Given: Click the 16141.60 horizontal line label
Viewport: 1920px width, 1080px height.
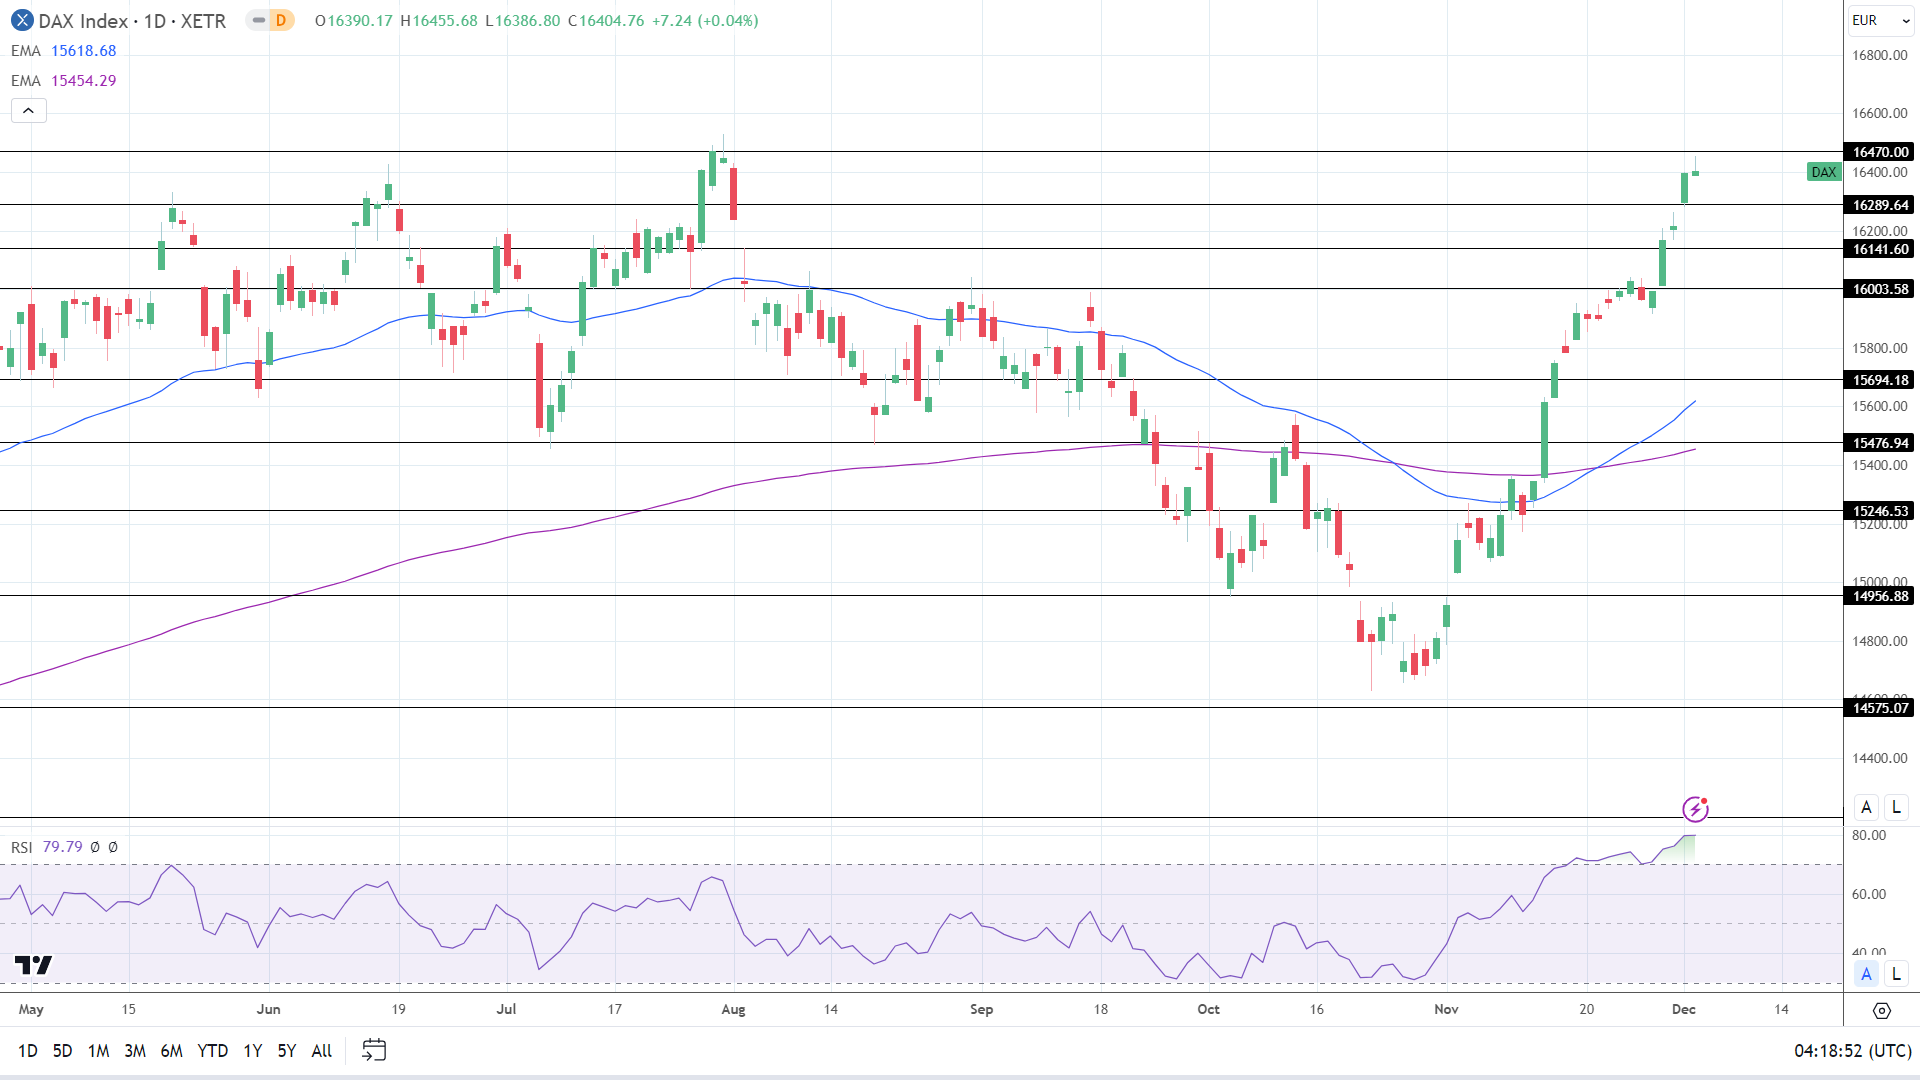Looking at the screenshot, I should (x=1880, y=249).
